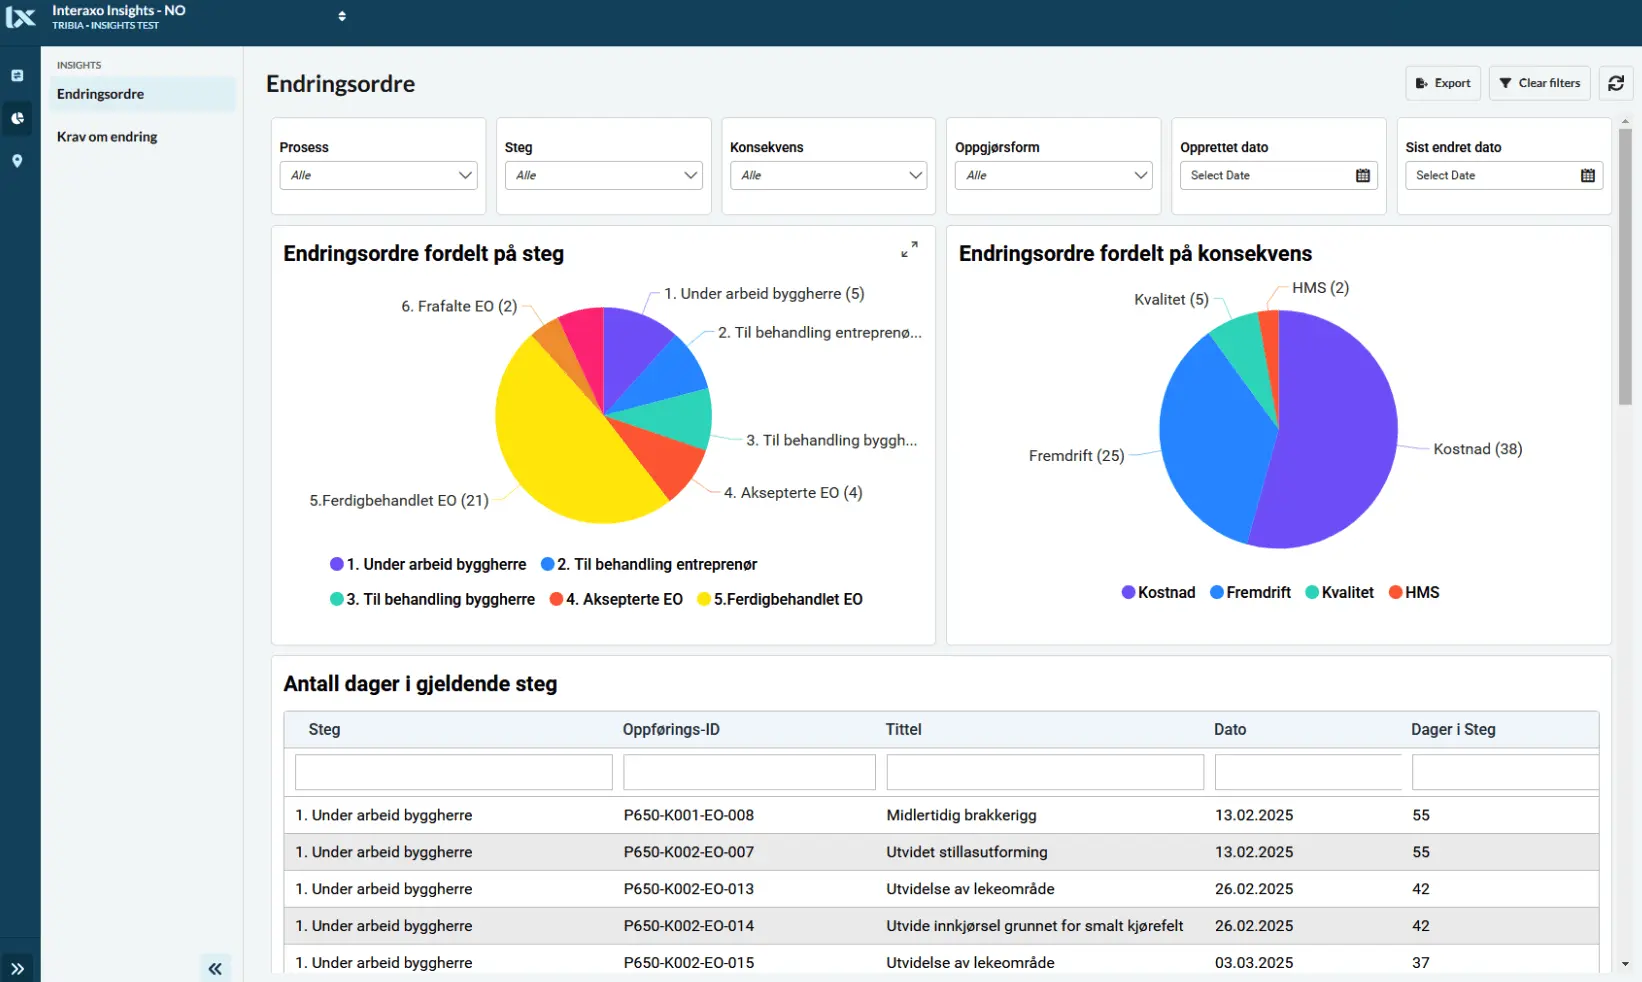Click the Export button
The image size is (1642, 982).
click(1443, 83)
